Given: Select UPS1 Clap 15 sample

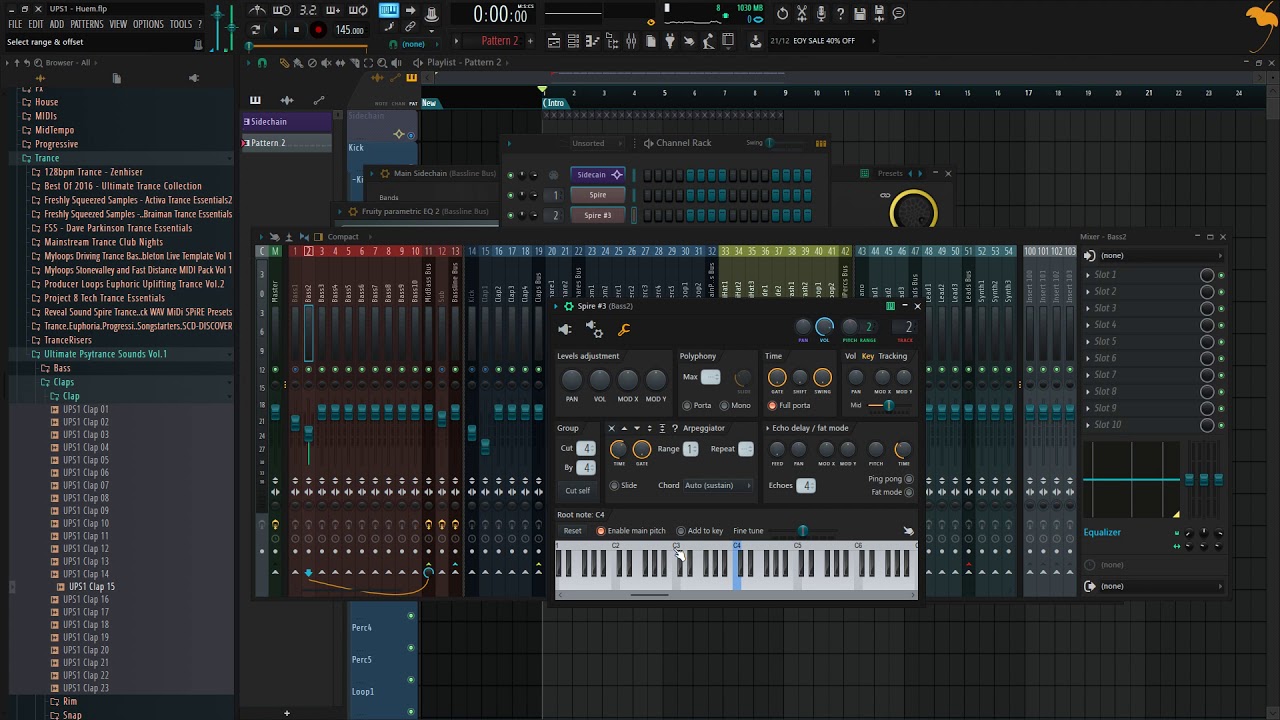Looking at the screenshot, I should 91,587.
